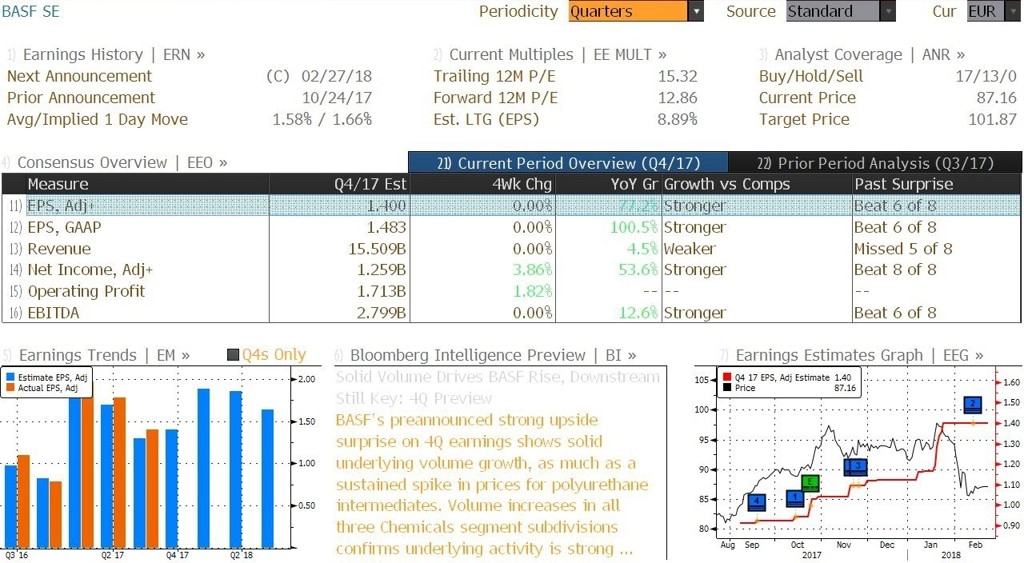Open Consensus Overview EEO link
Image resolution: width=1024 pixels, height=563 pixels.
coord(122,162)
